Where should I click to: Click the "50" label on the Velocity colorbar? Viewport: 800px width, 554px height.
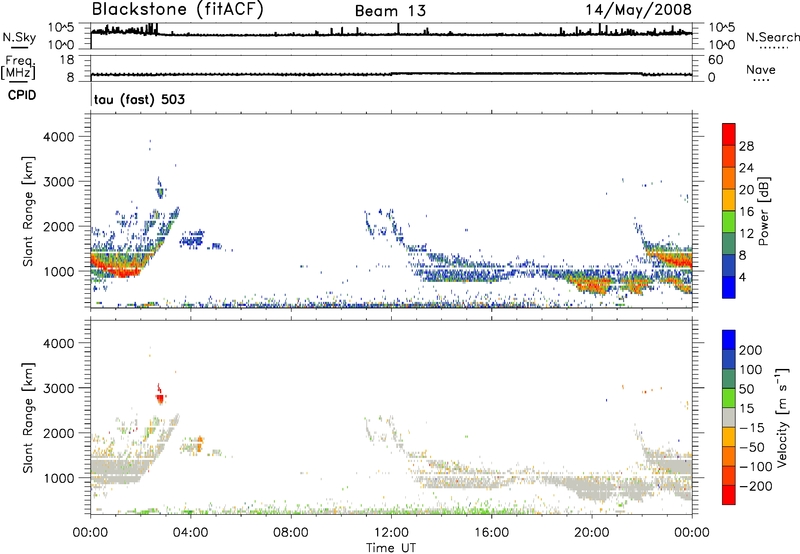click(747, 389)
